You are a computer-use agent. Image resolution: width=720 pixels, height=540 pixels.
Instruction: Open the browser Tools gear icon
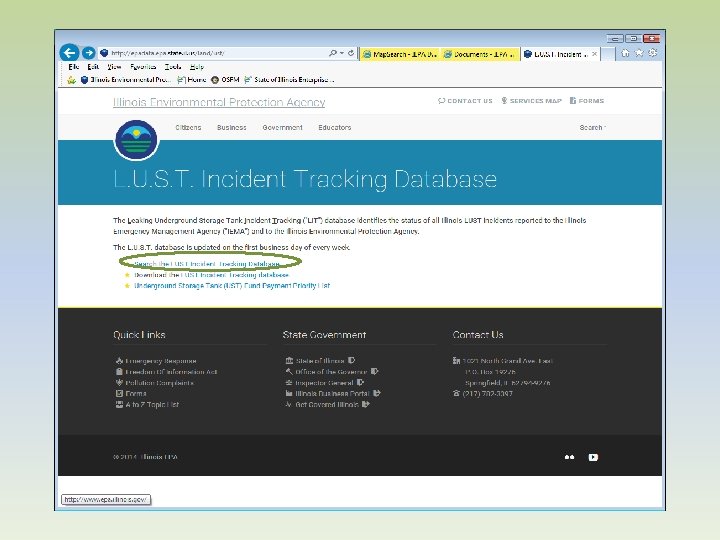click(x=652, y=53)
